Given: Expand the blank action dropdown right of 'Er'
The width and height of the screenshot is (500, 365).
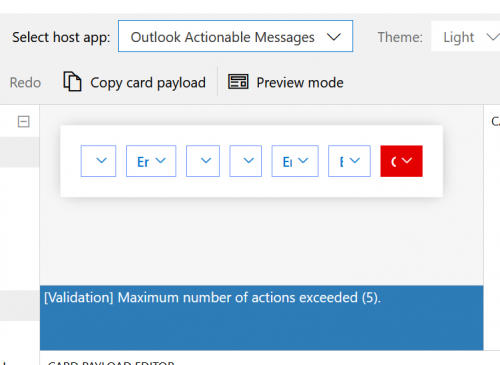Looking at the screenshot, I should pos(203,161).
